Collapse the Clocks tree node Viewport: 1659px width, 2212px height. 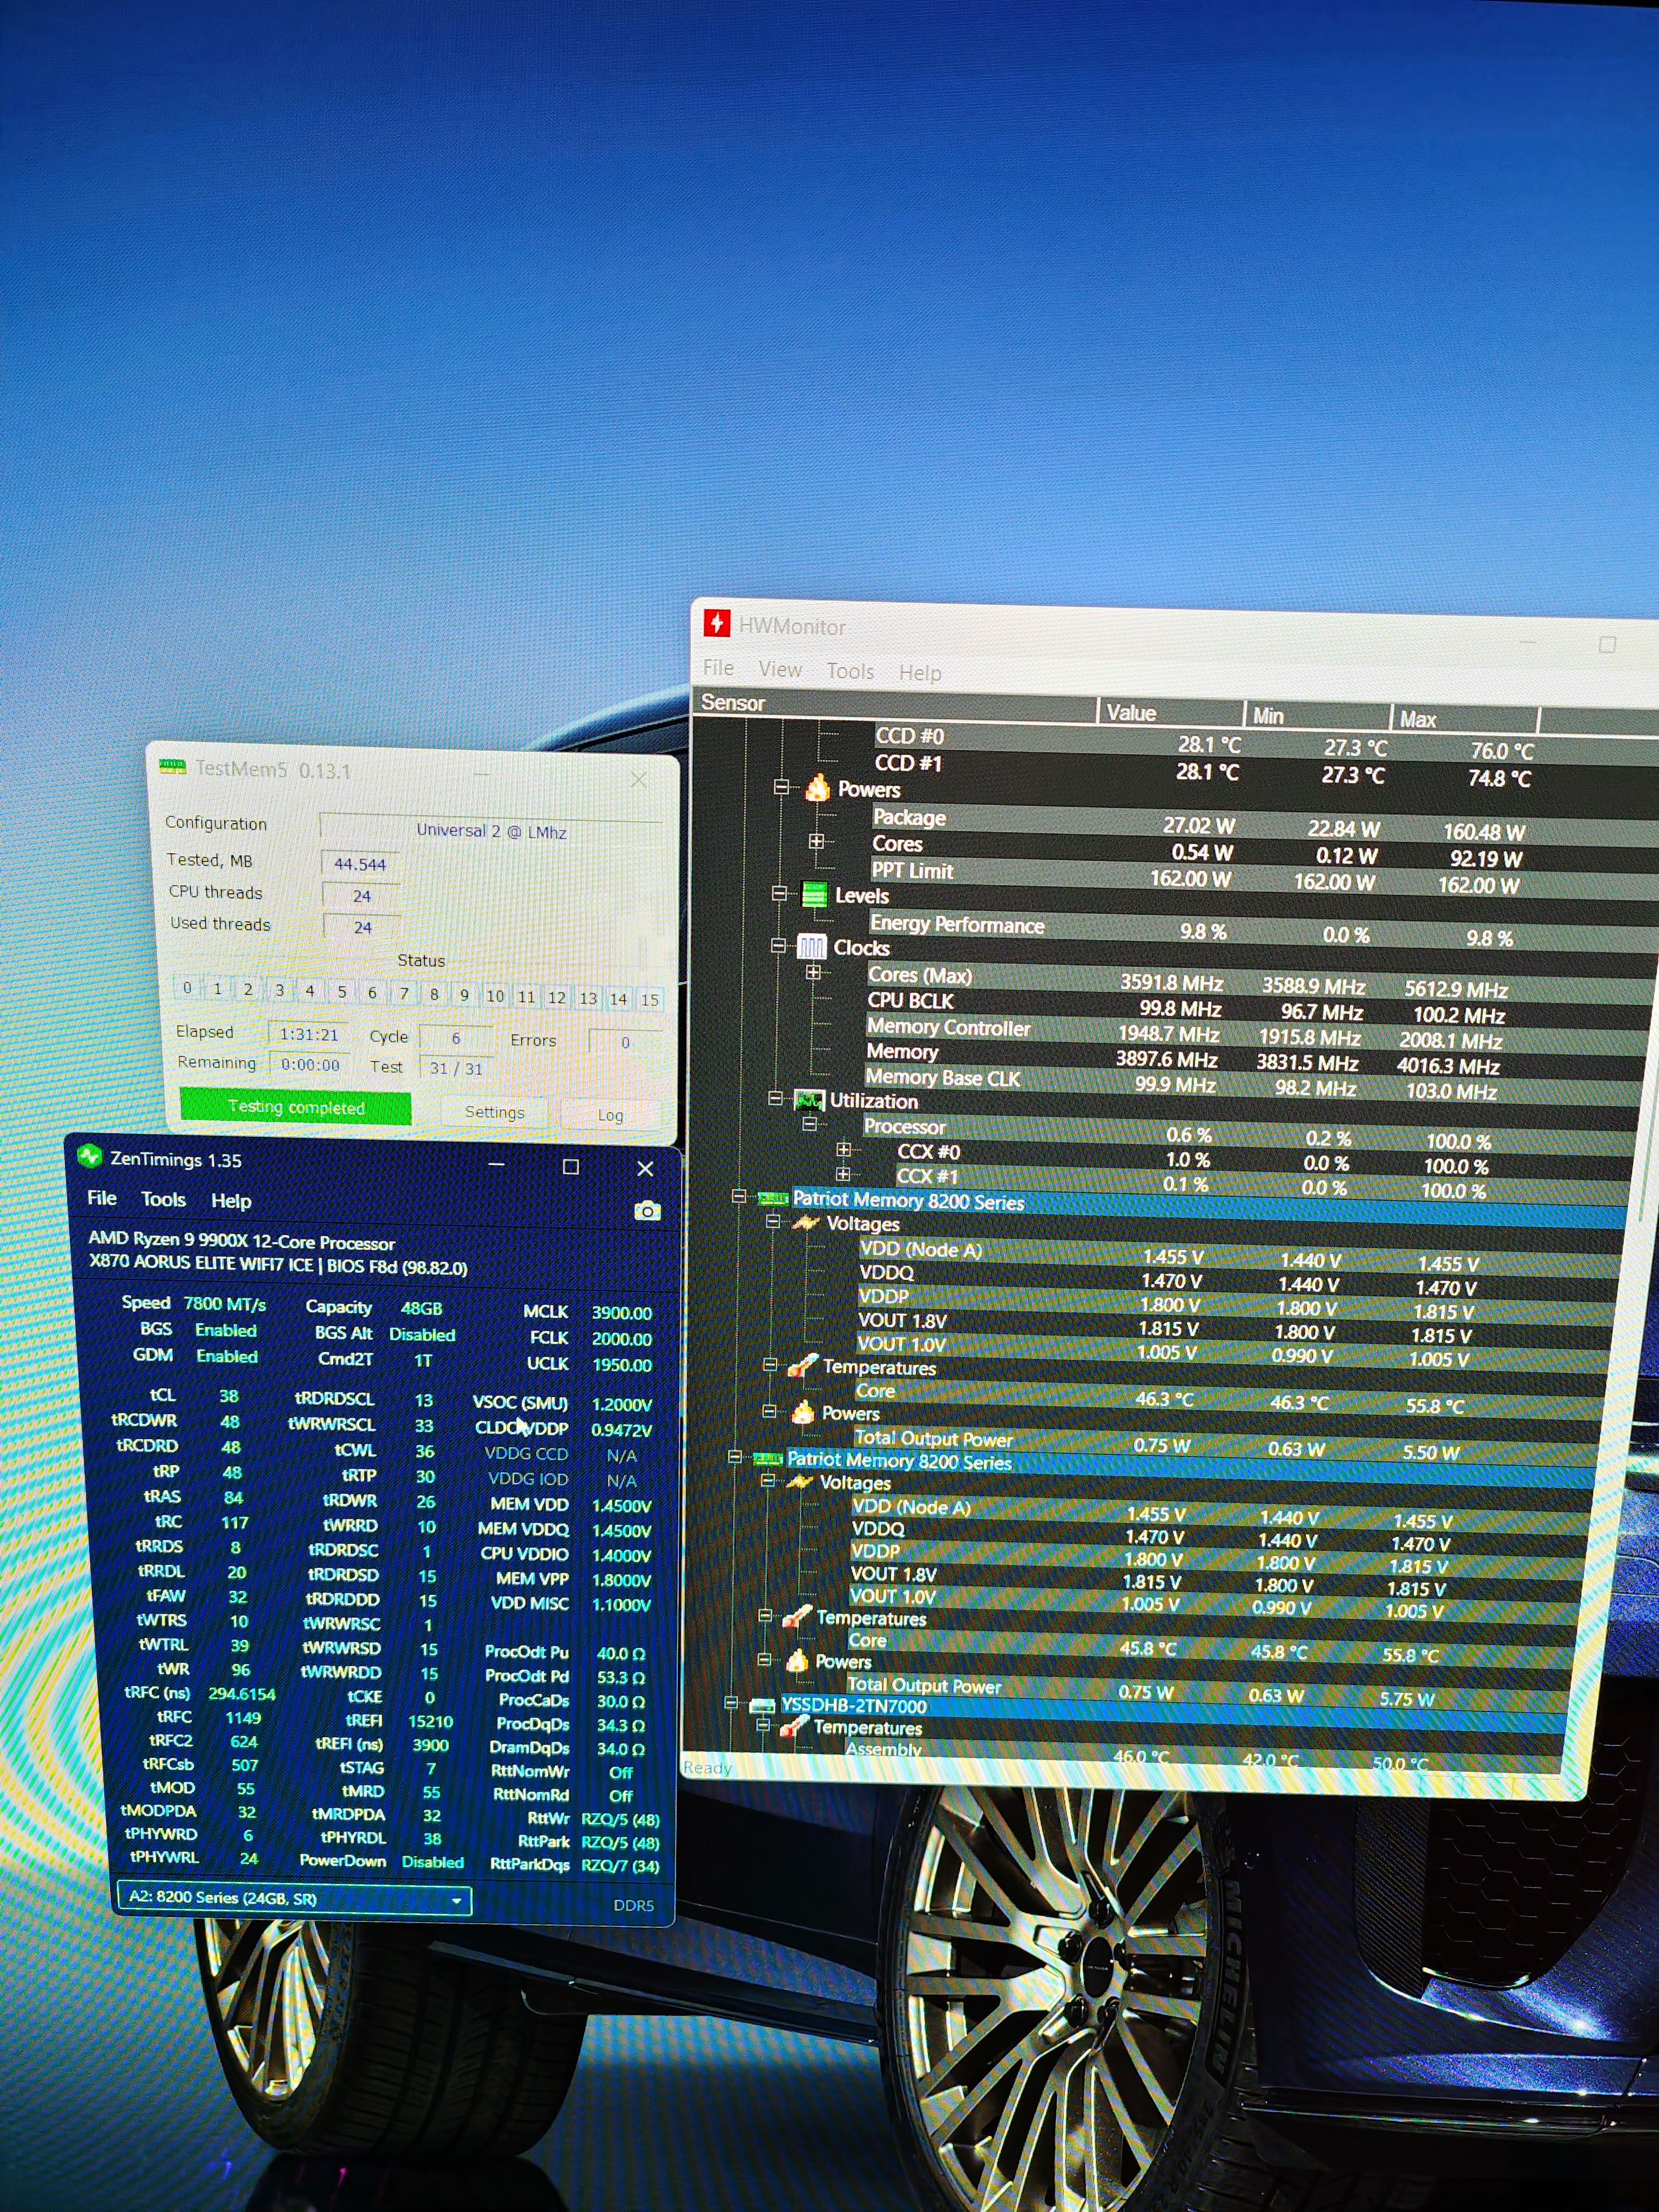coord(778,945)
